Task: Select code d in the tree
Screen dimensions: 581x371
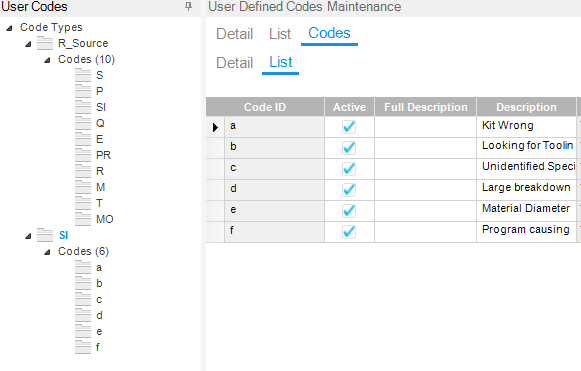Action: (x=99, y=315)
